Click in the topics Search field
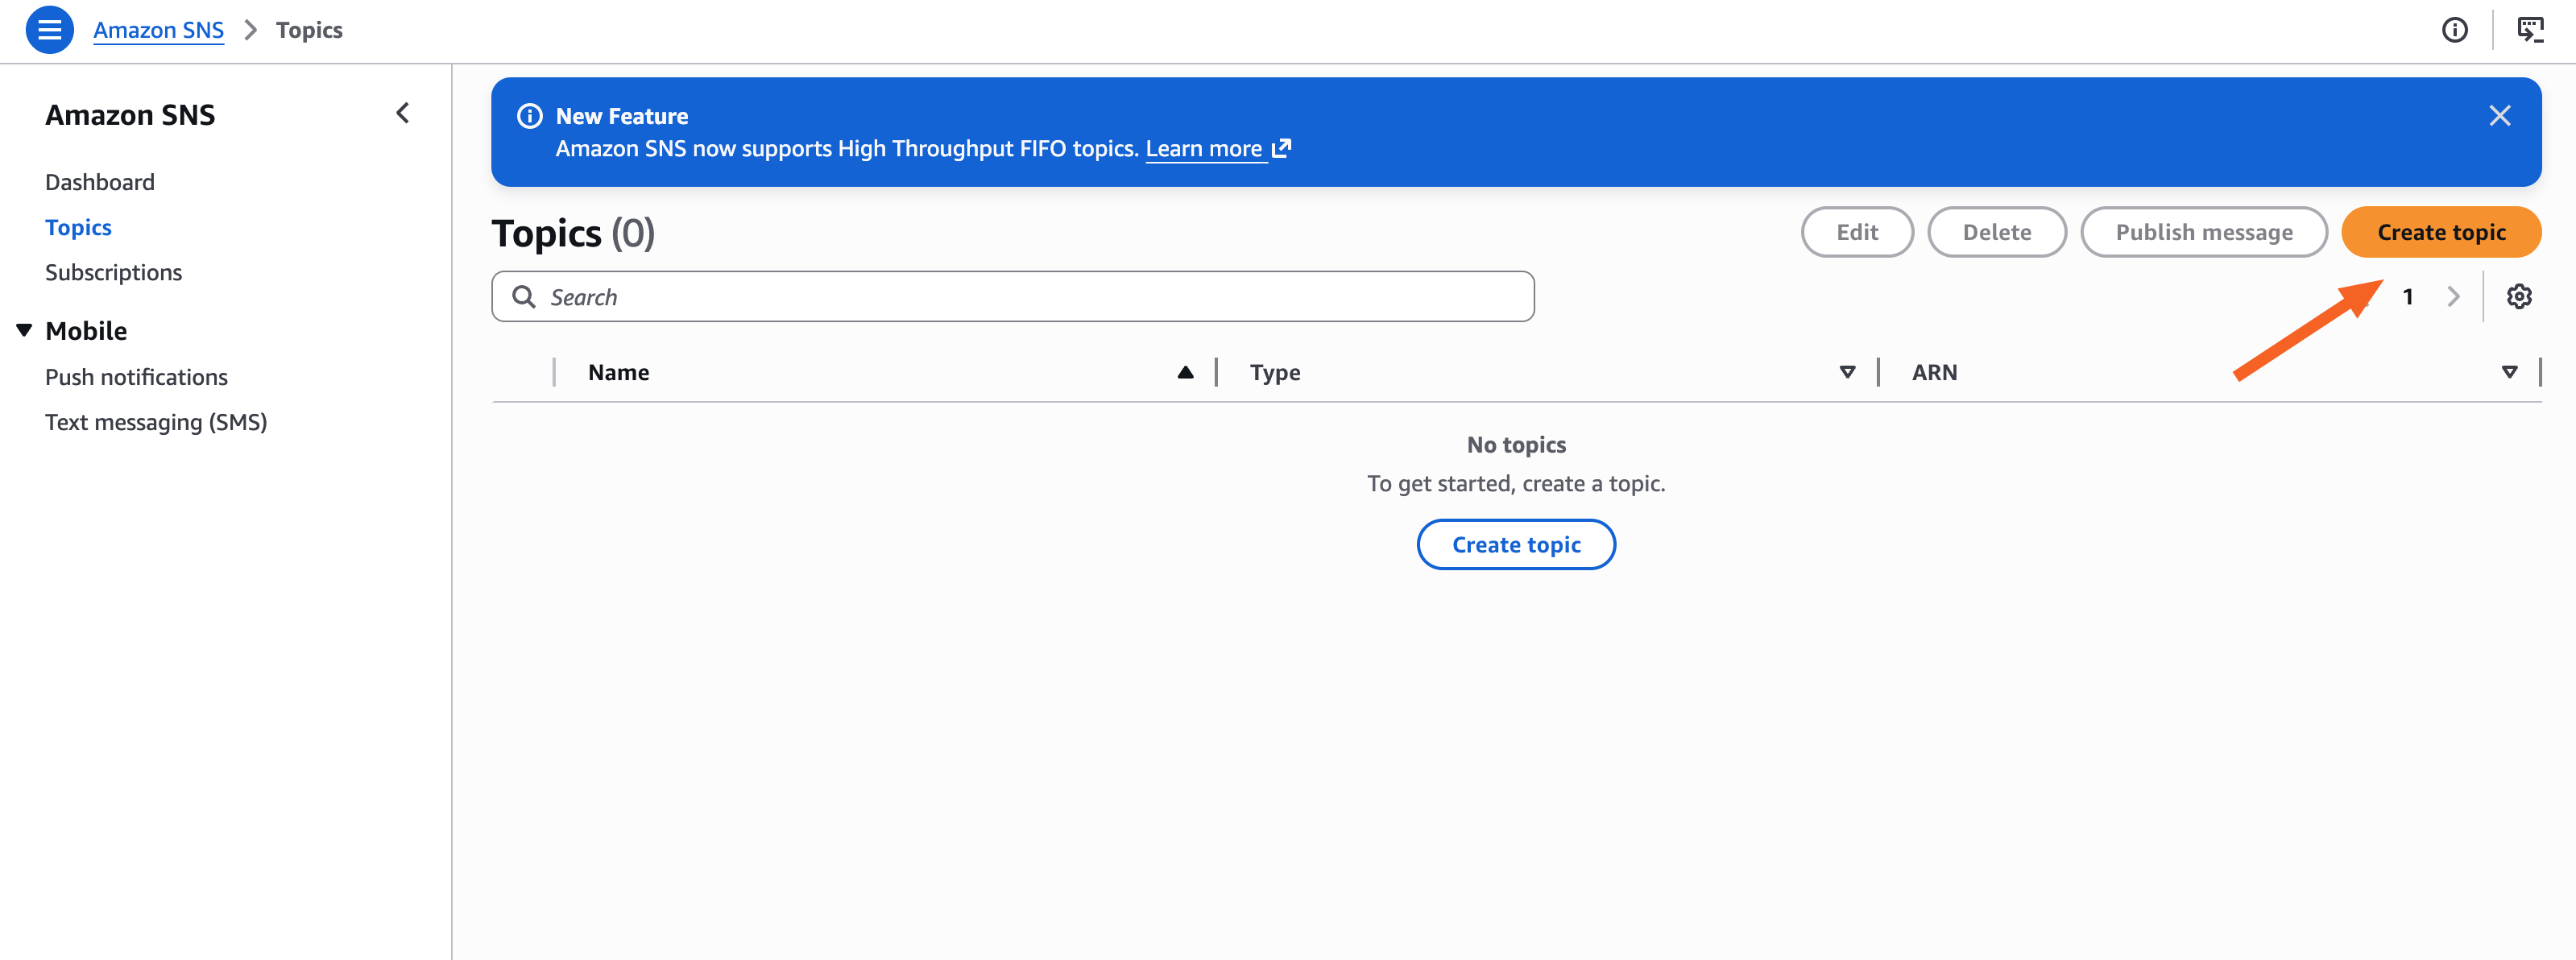 tap(1012, 297)
